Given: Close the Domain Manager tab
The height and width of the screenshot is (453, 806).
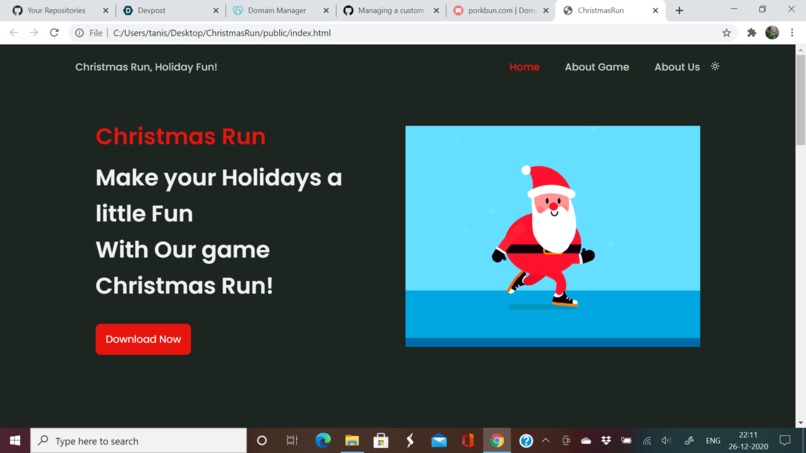Looking at the screenshot, I should click(326, 10).
